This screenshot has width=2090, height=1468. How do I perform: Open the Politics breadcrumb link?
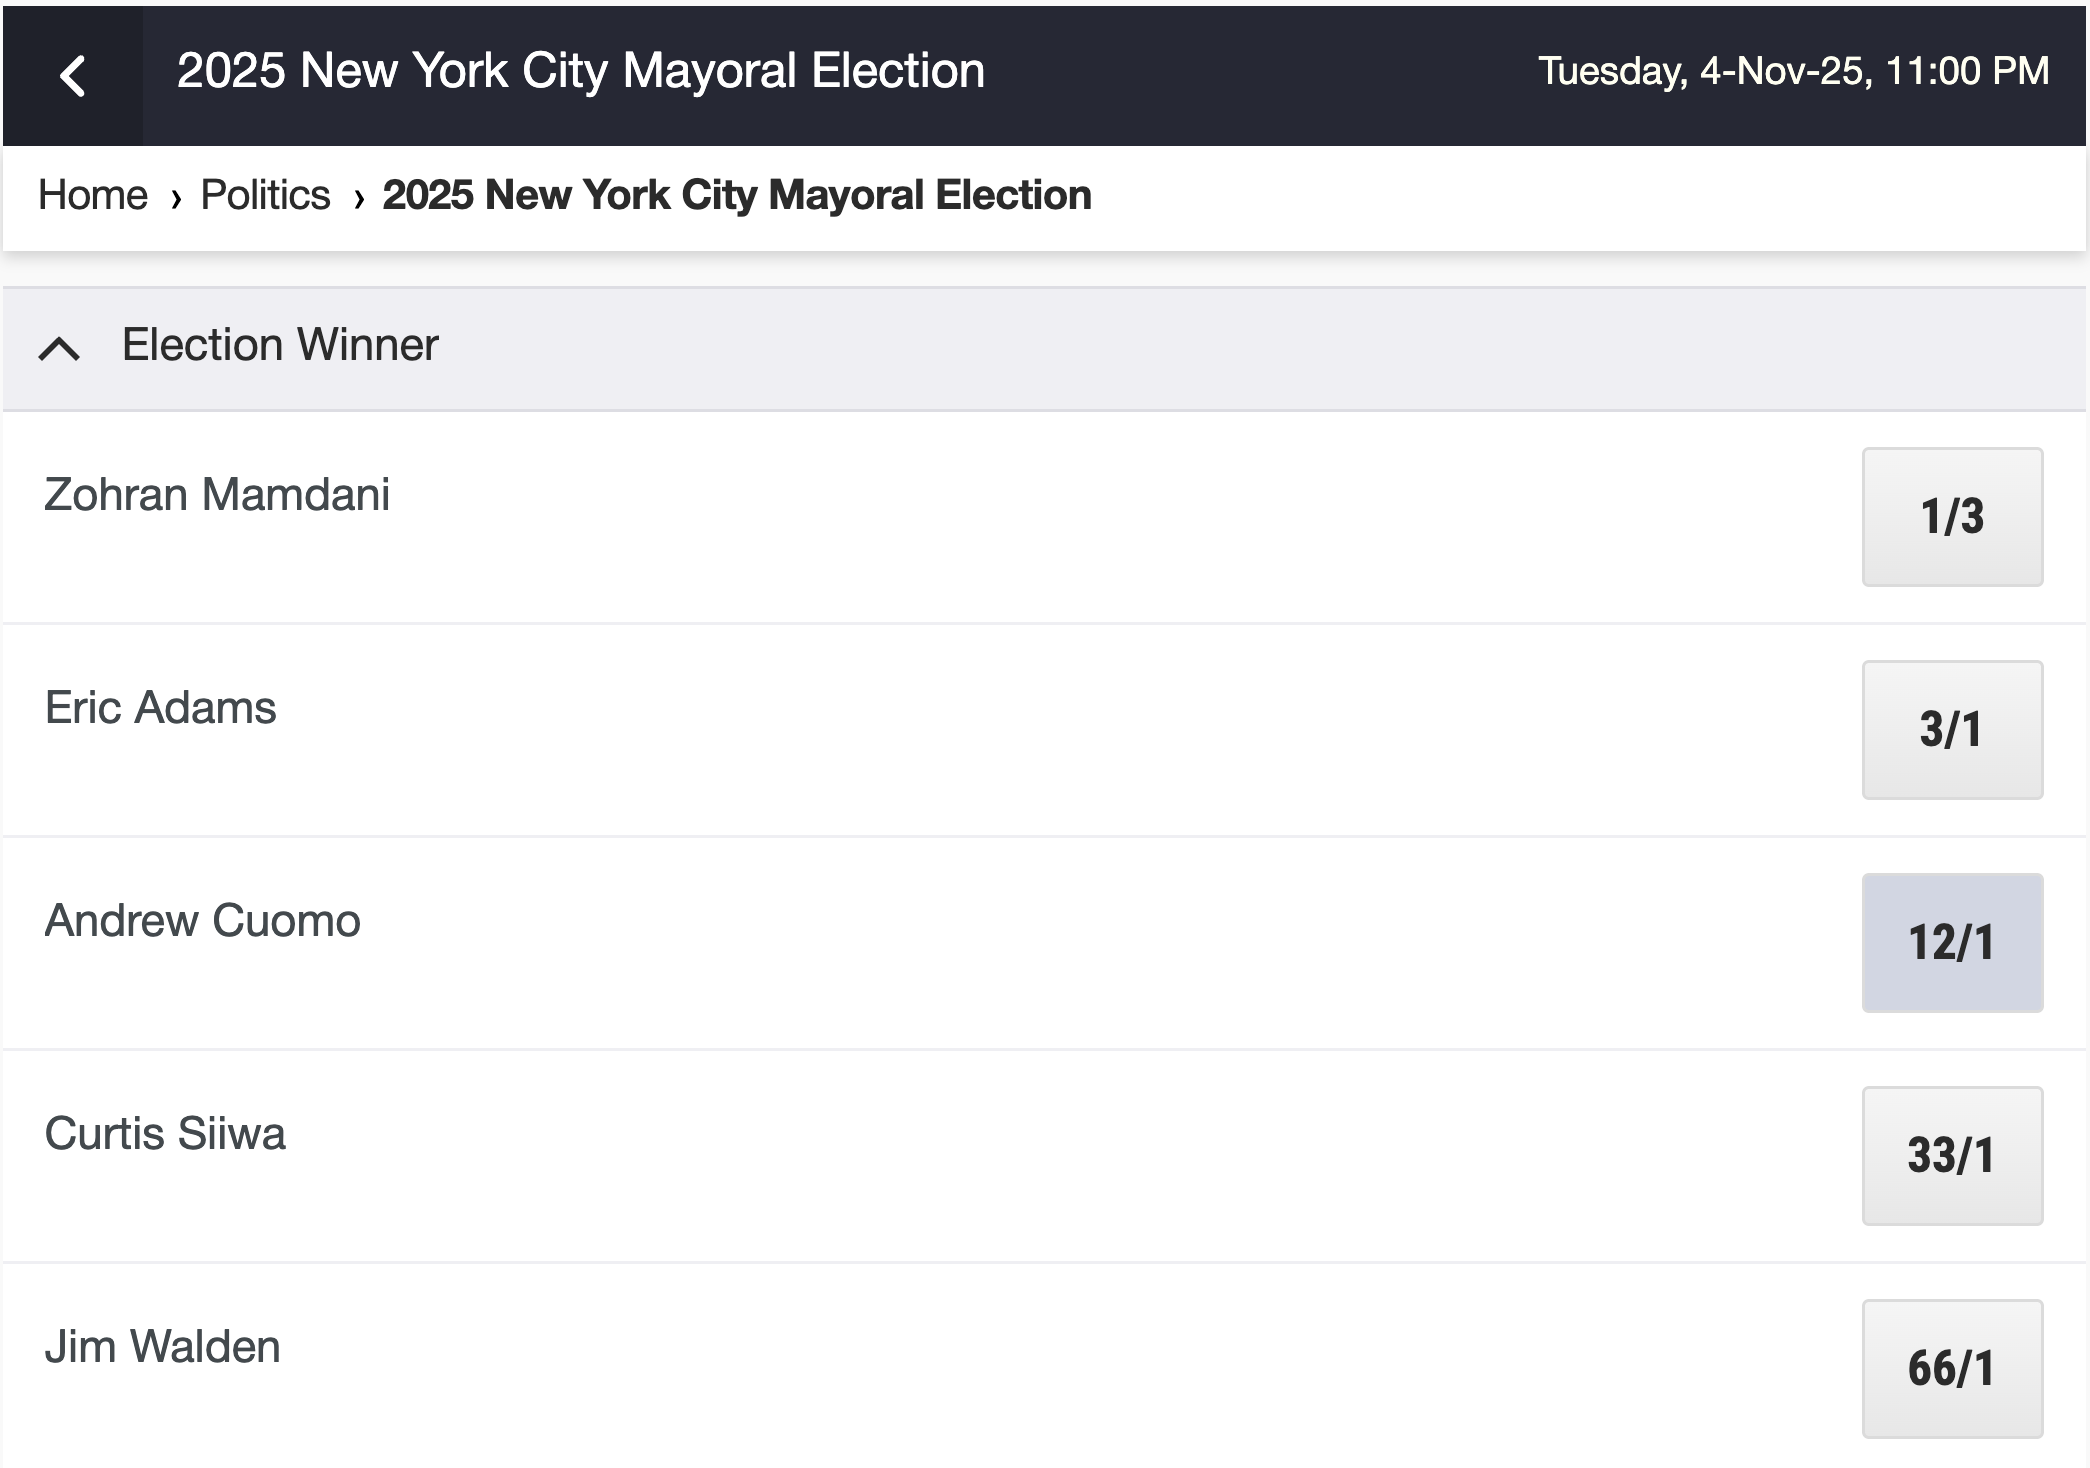(x=265, y=195)
